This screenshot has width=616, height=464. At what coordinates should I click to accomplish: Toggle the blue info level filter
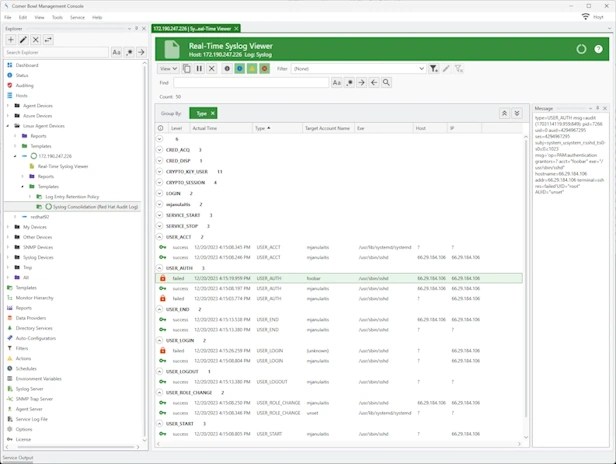(240, 69)
